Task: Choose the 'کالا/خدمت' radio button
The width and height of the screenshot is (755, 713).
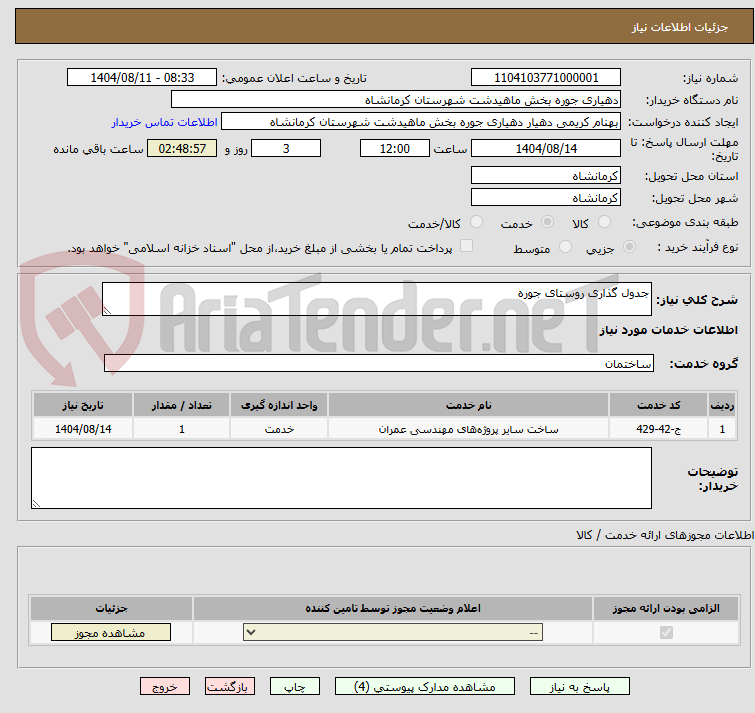Action: coord(476,222)
